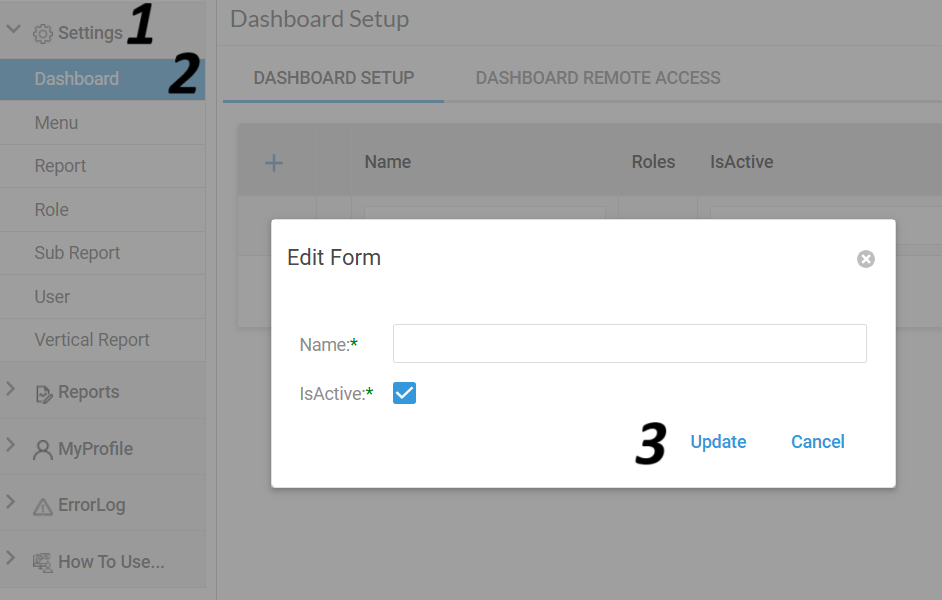Focus the Name input field
This screenshot has height=600, width=942.
pos(630,344)
